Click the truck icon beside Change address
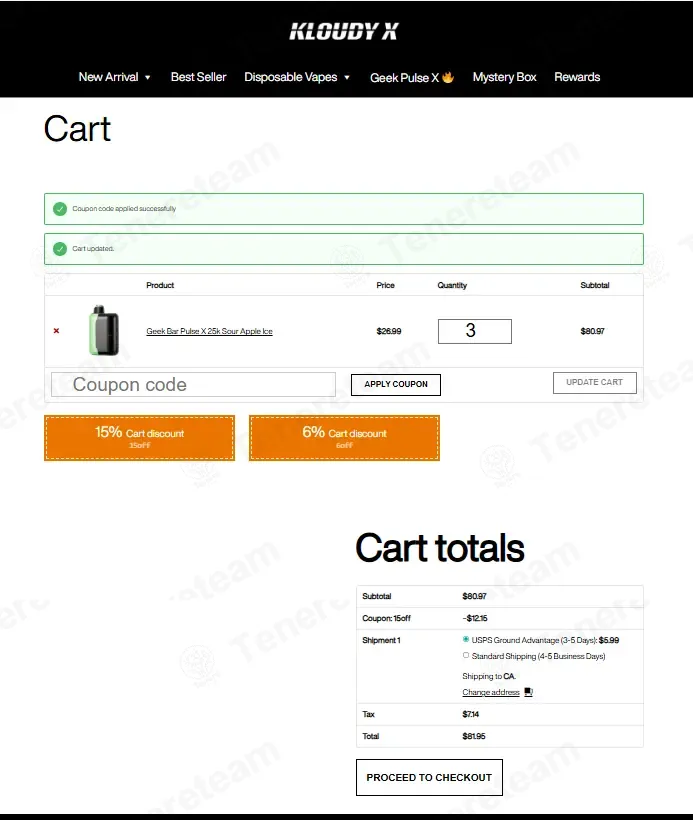Viewport: 693px width, 820px height. tap(528, 692)
